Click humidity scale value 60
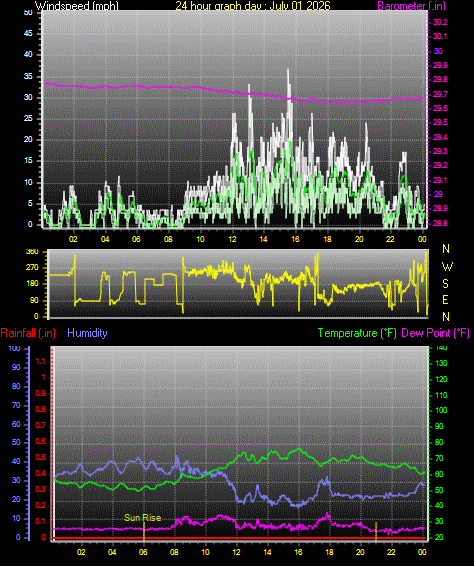This screenshot has width=474, height=566. pyautogui.click(x=16, y=424)
